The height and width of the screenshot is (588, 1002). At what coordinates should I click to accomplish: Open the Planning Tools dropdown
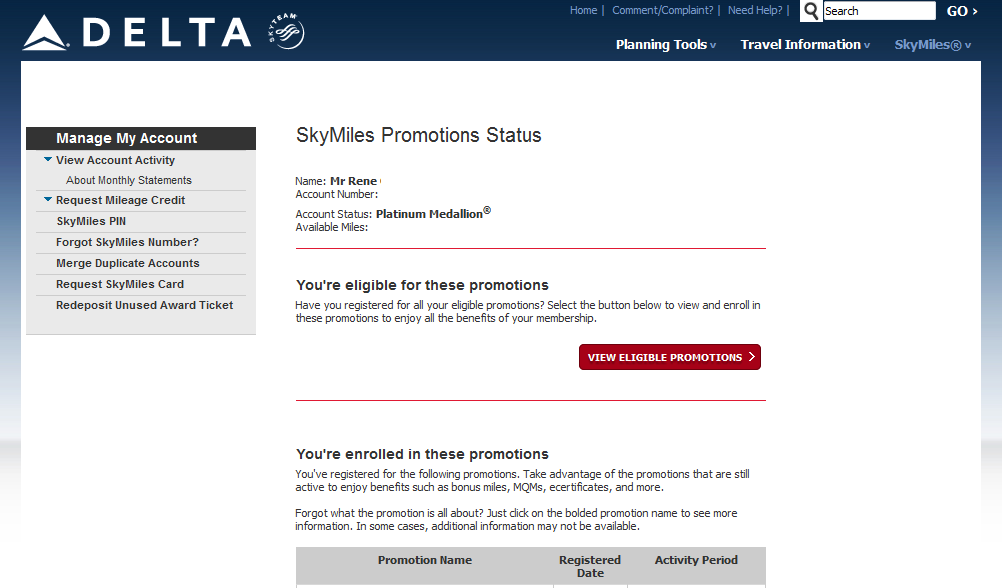click(664, 44)
